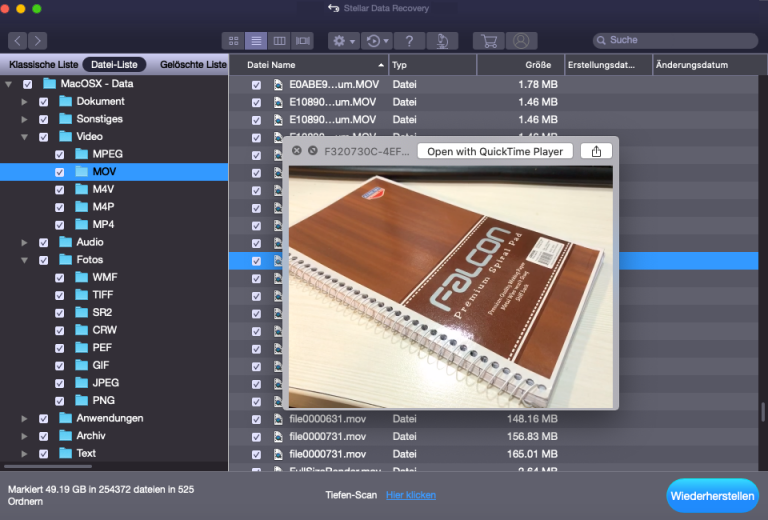
Task: Click Open with QuickTime Player
Action: pyautogui.click(x=495, y=151)
